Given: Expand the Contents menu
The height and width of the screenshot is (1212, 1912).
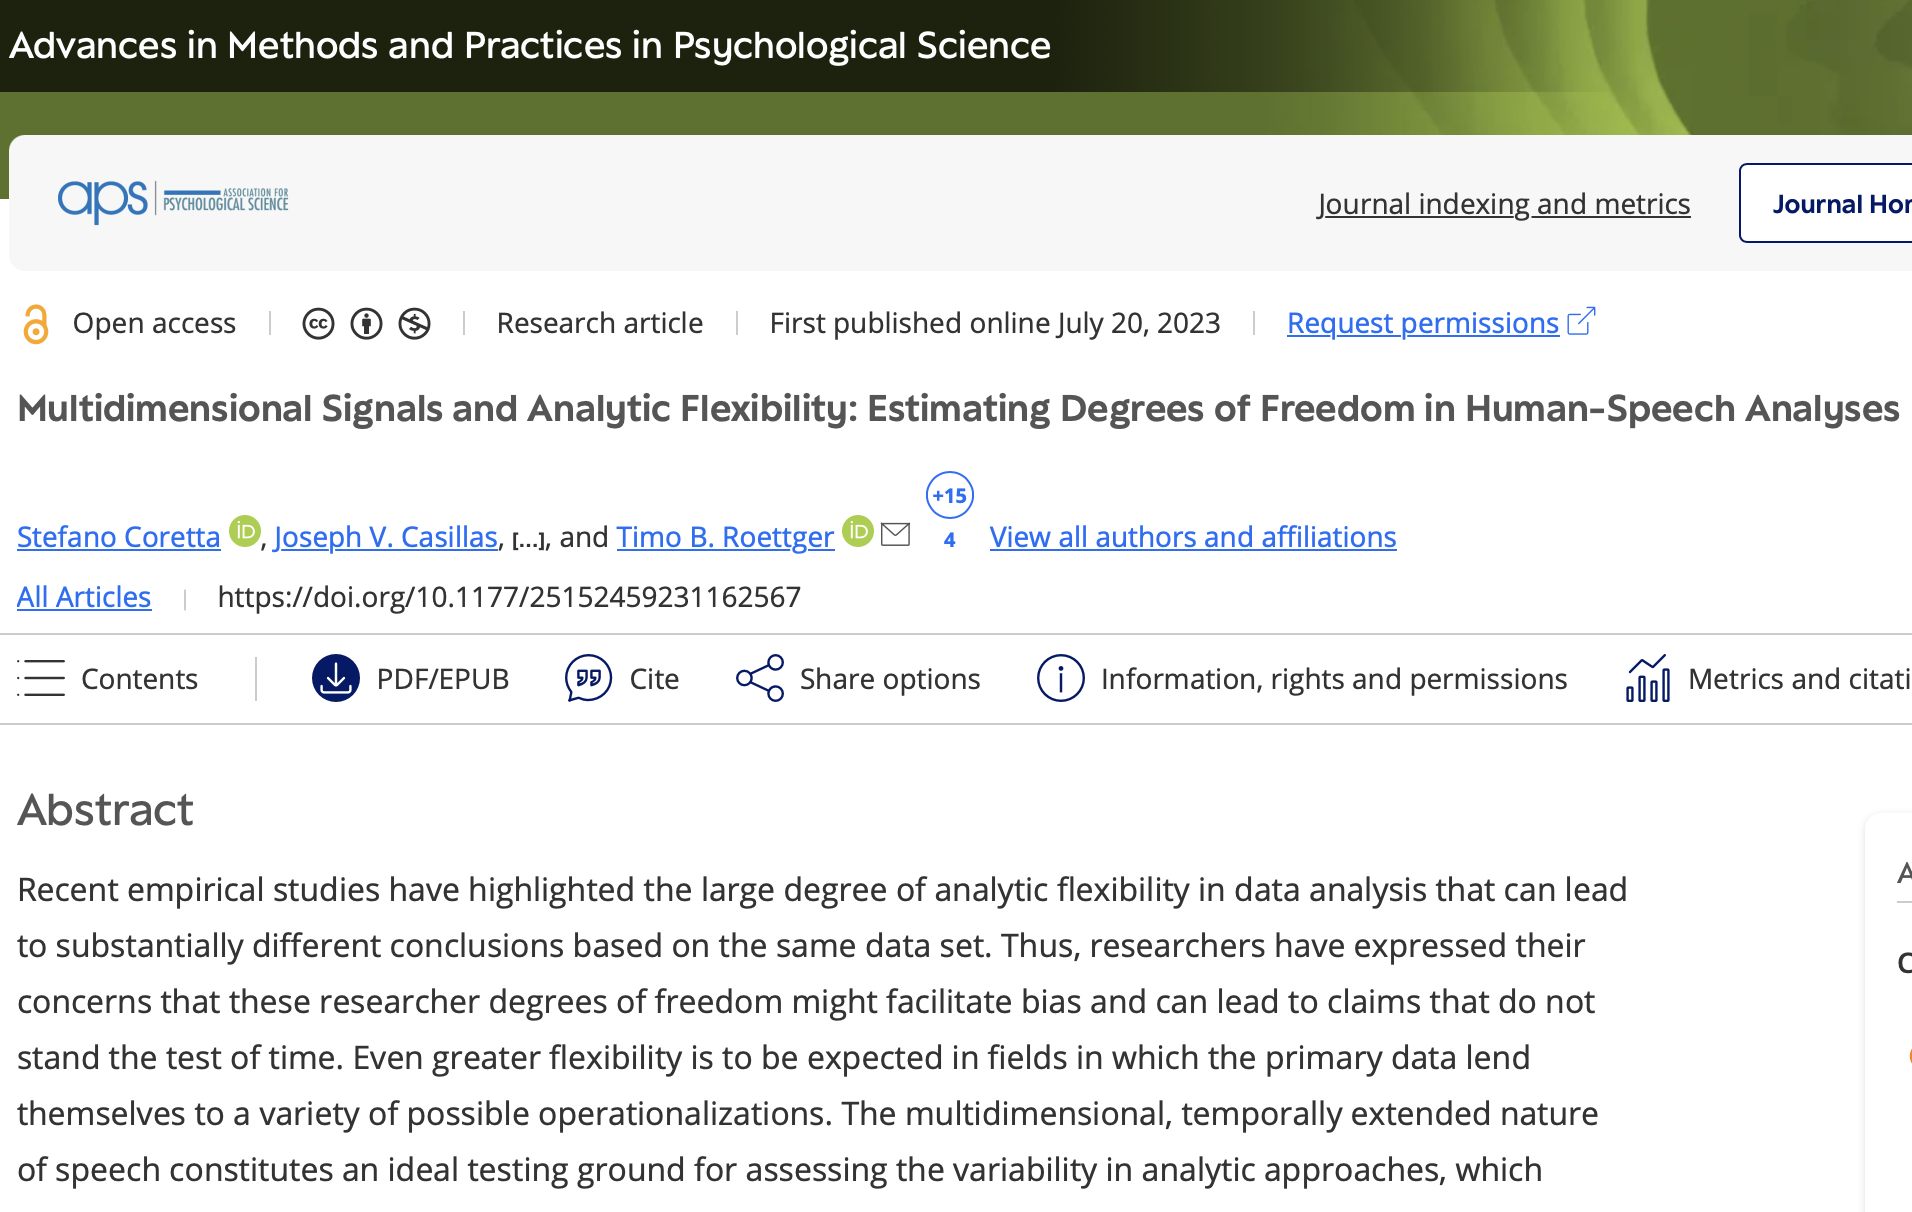Looking at the screenshot, I should click(x=108, y=679).
